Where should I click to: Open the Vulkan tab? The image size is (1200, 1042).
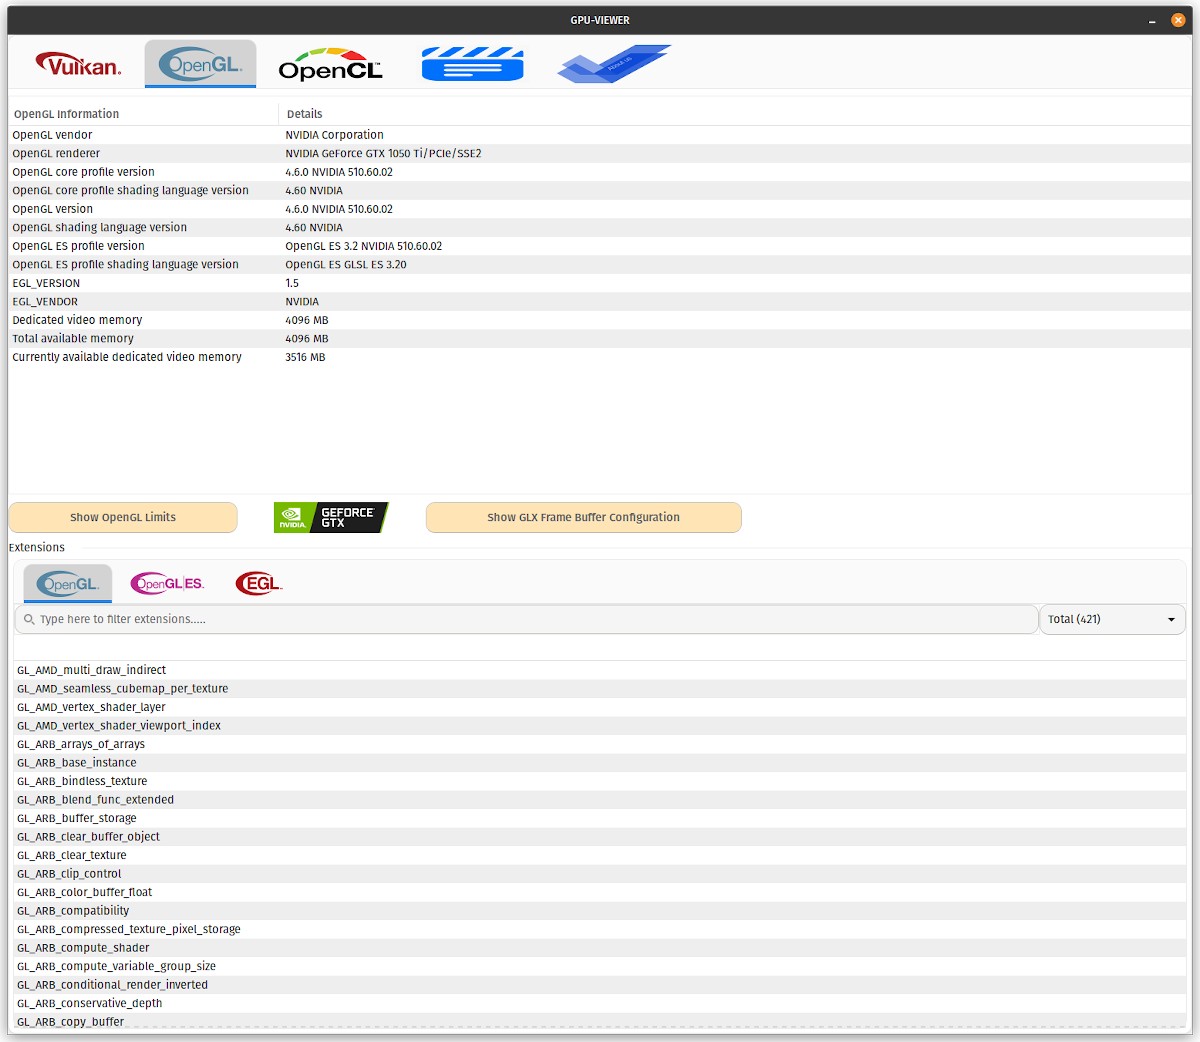pyautogui.click(x=78, y=65)
